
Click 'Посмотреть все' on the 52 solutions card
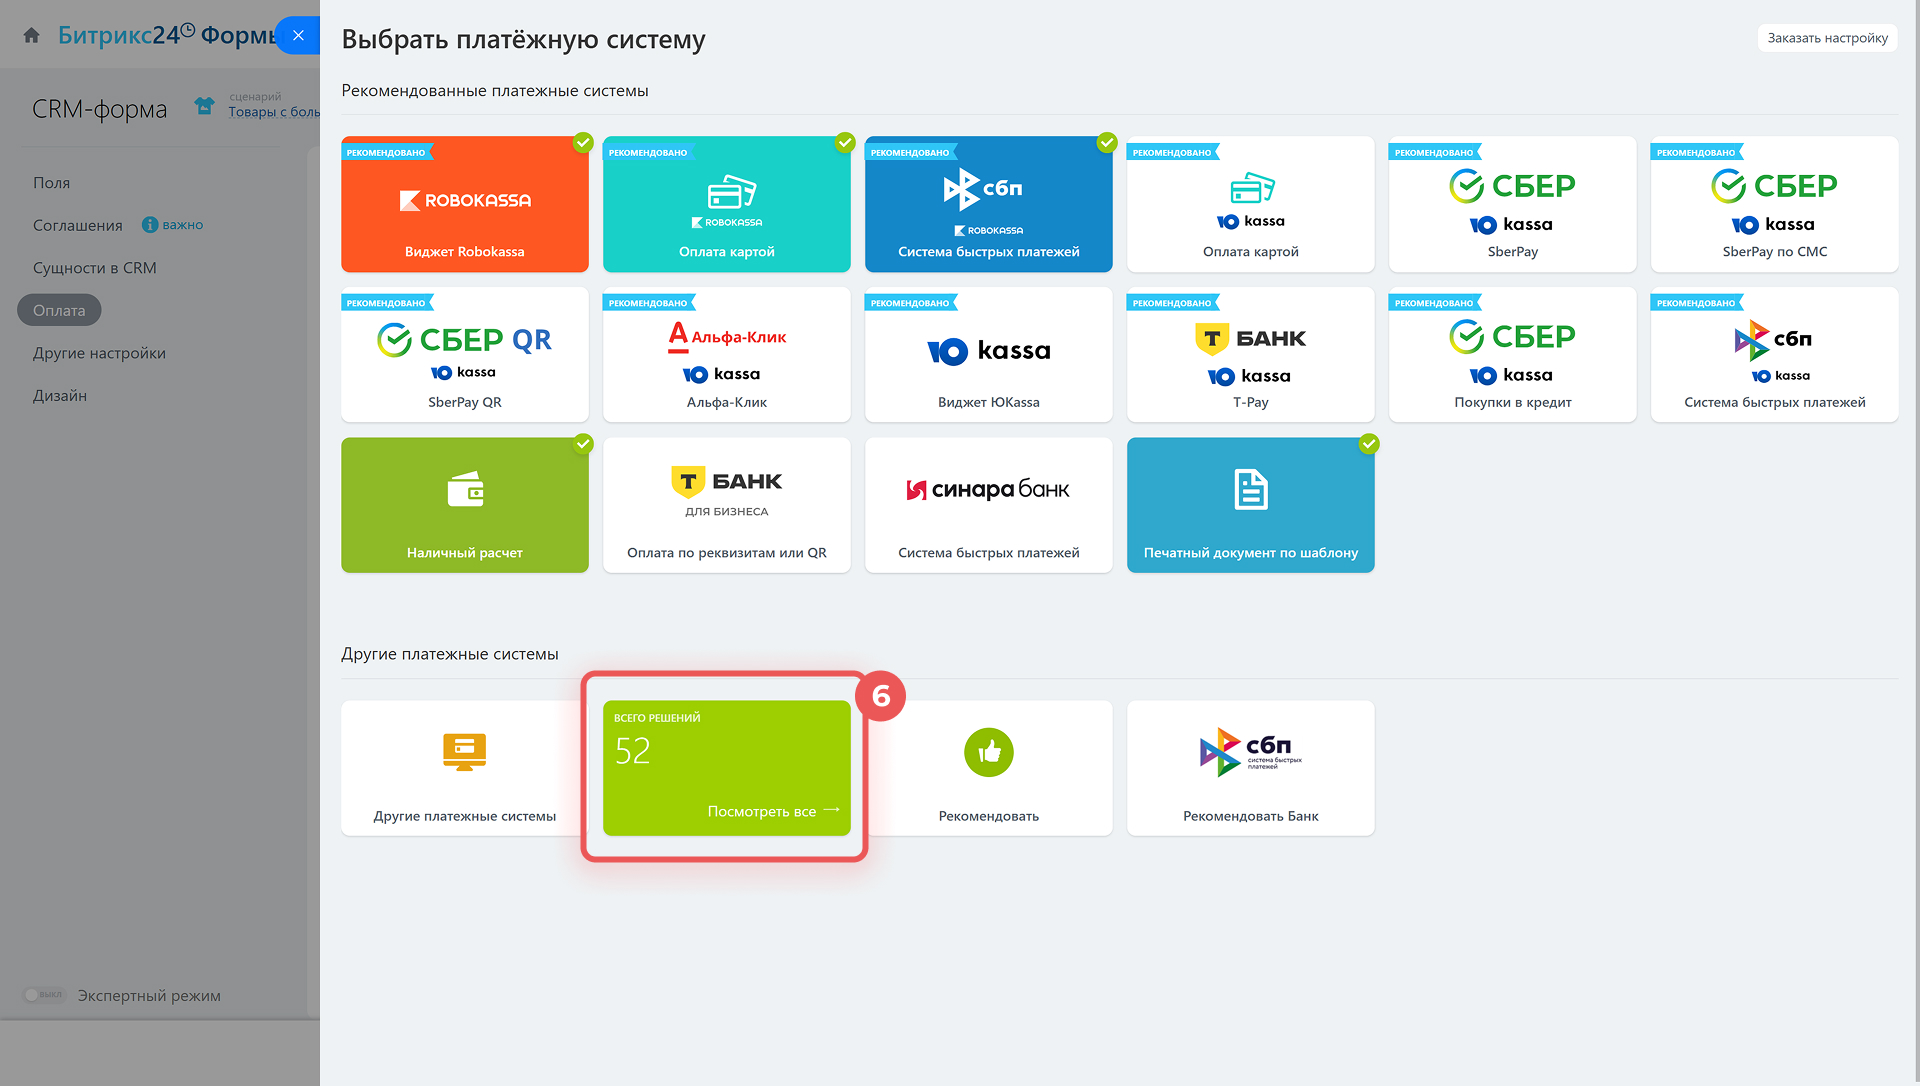tap(773, 811)
